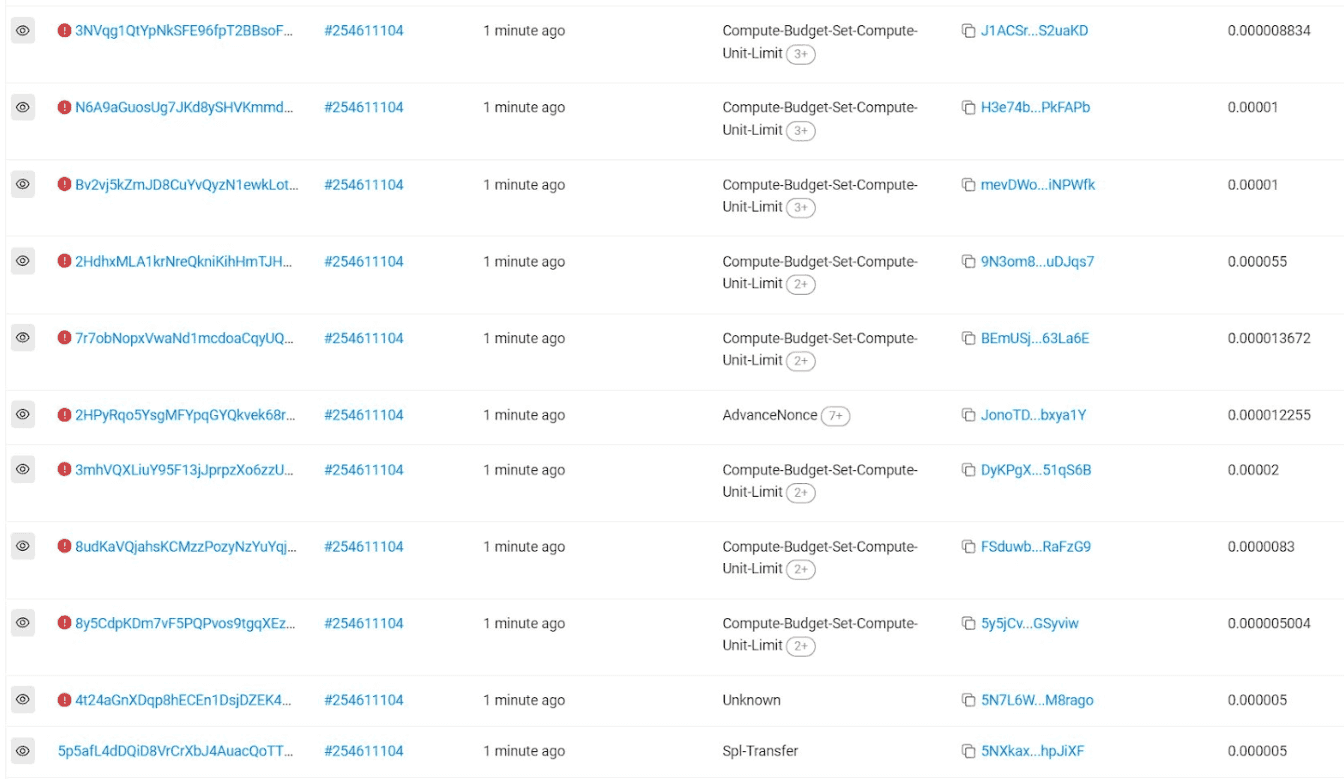
Task: Copy the 5NXkax...hpJiXF address
Action: point(968,751)
